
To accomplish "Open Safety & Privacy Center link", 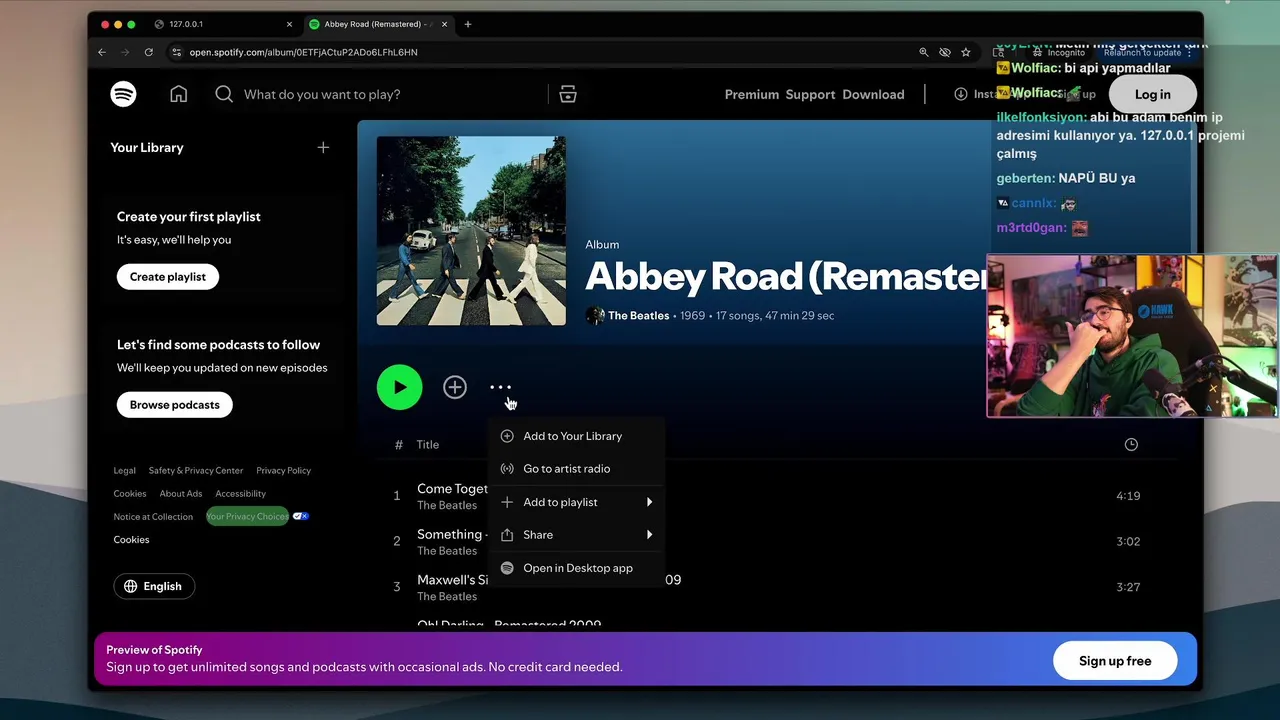I will [196, 470].
